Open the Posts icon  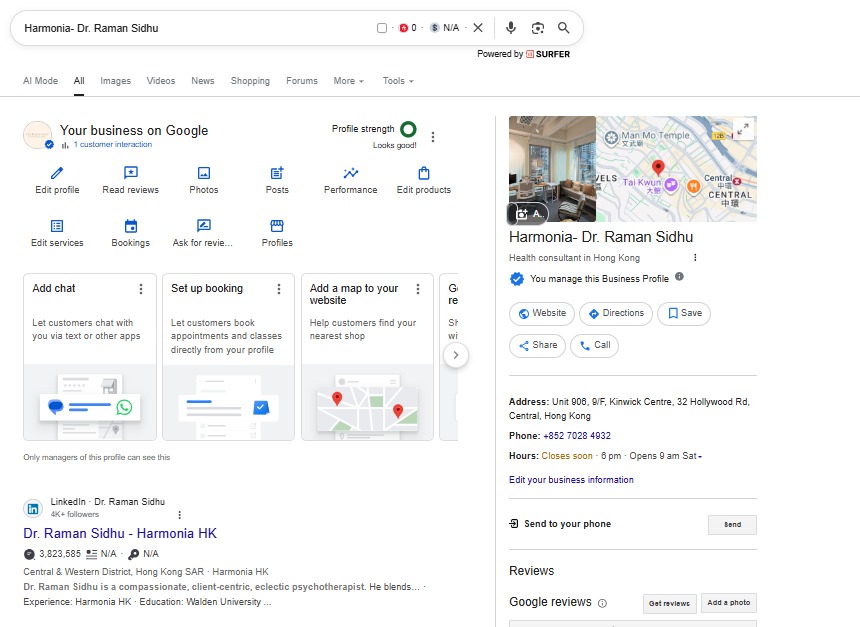coord(277,173)
